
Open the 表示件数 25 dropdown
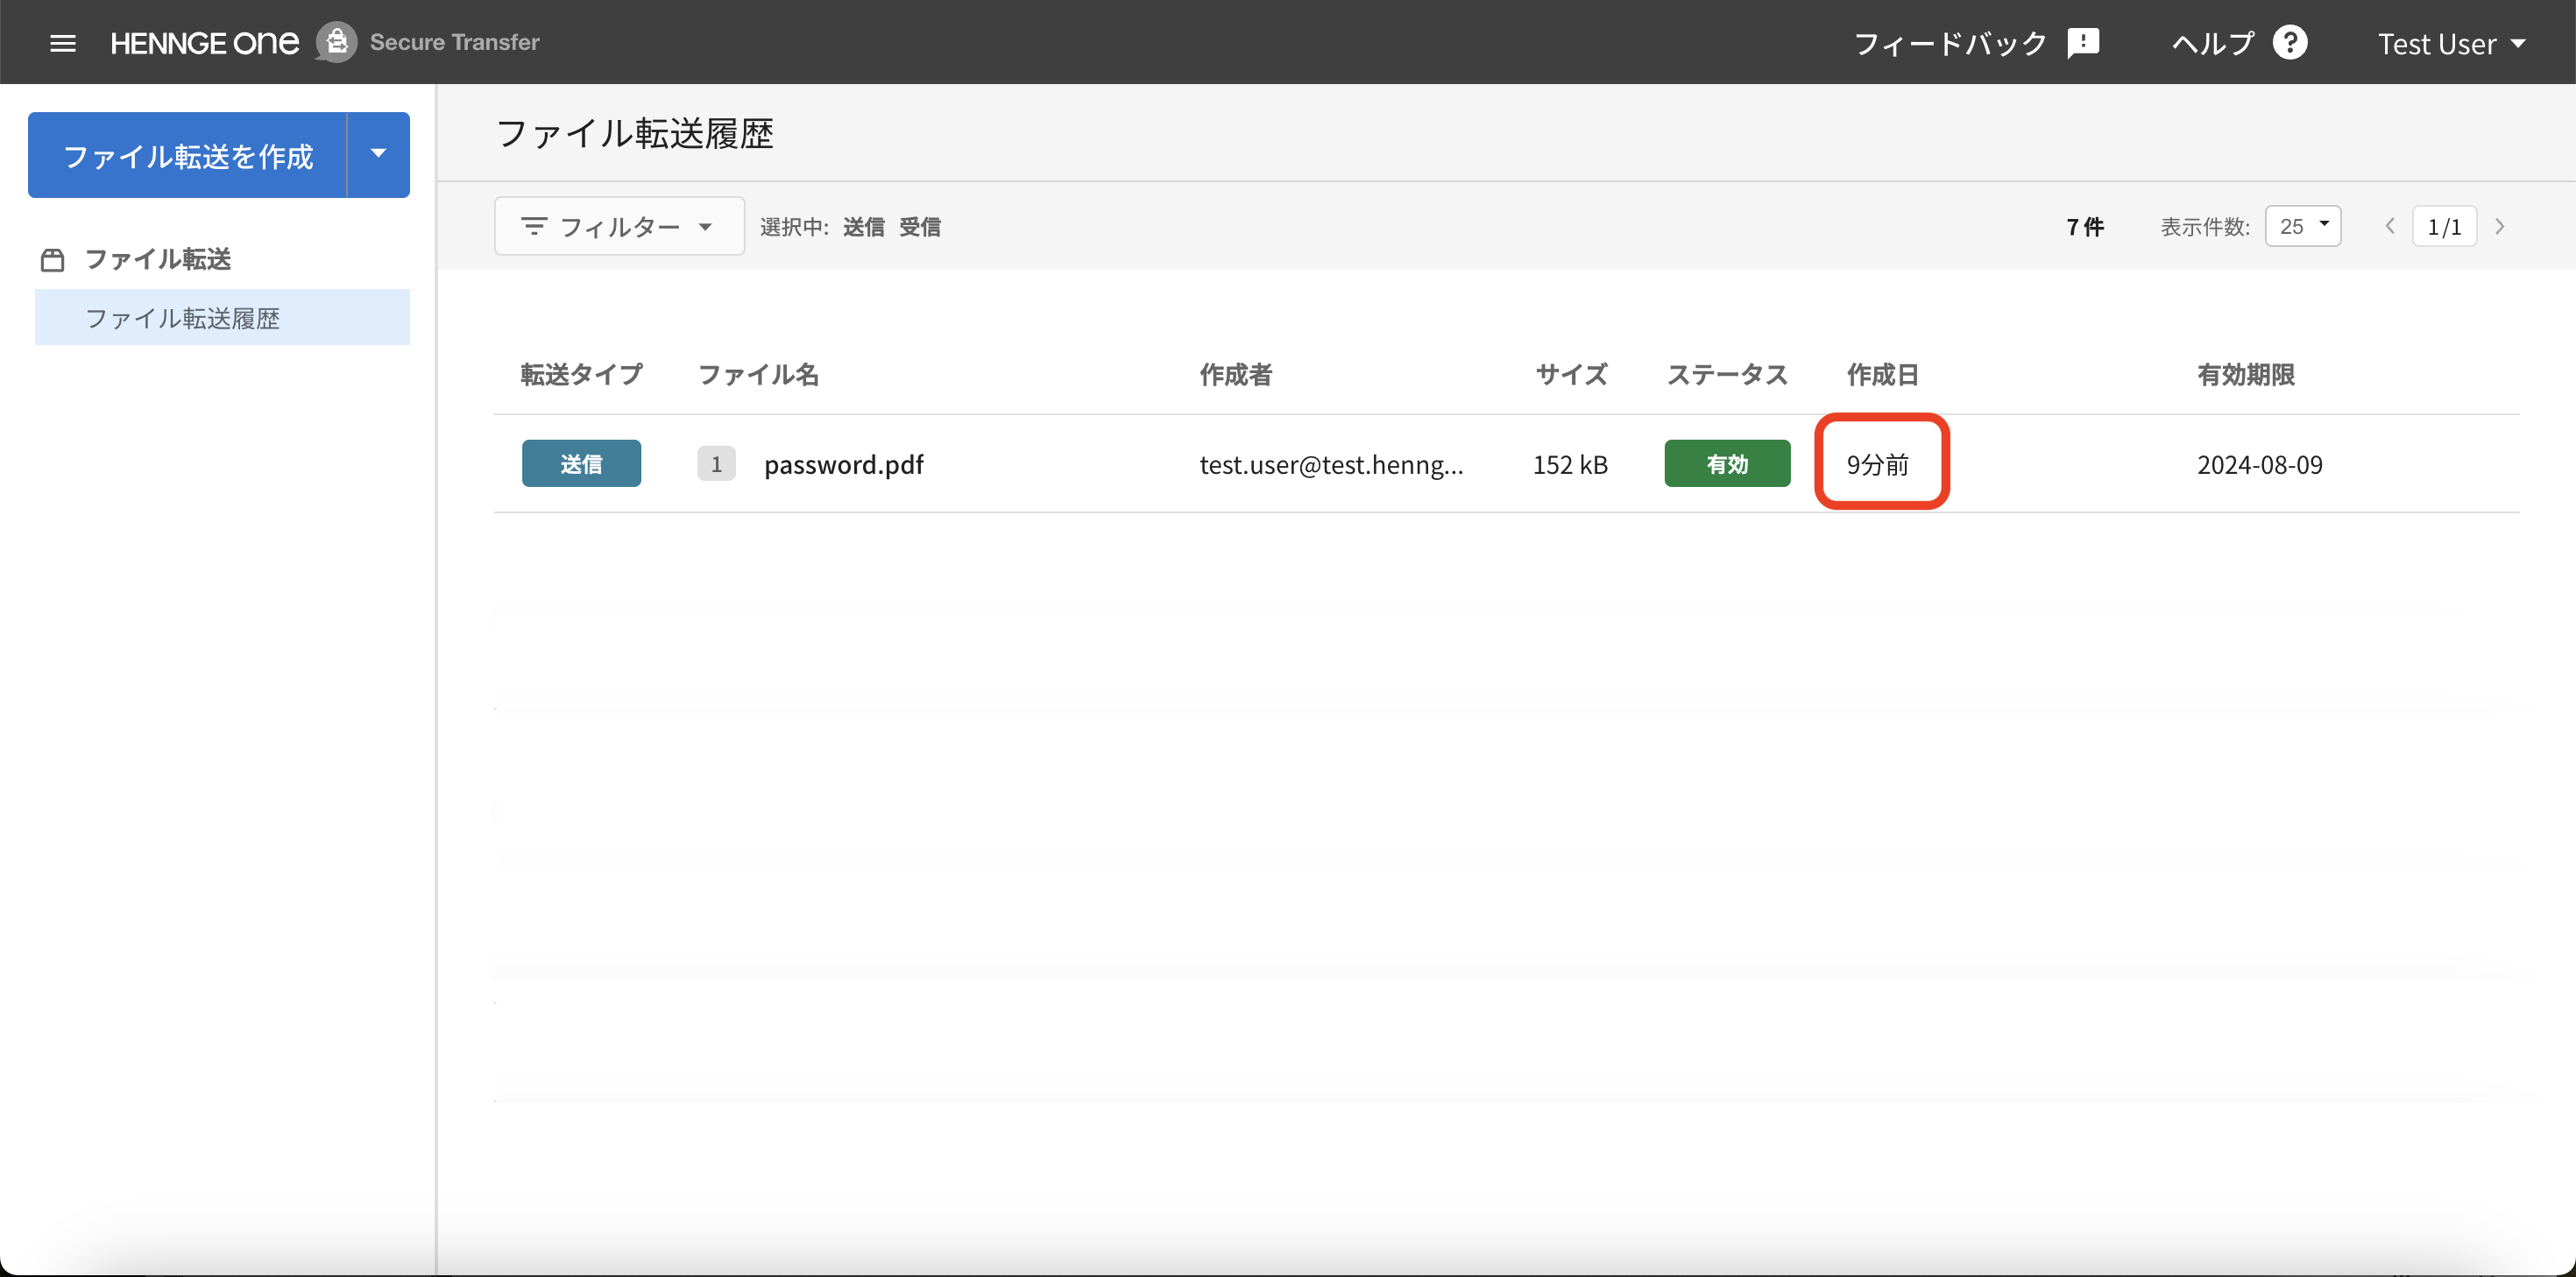2303,226
